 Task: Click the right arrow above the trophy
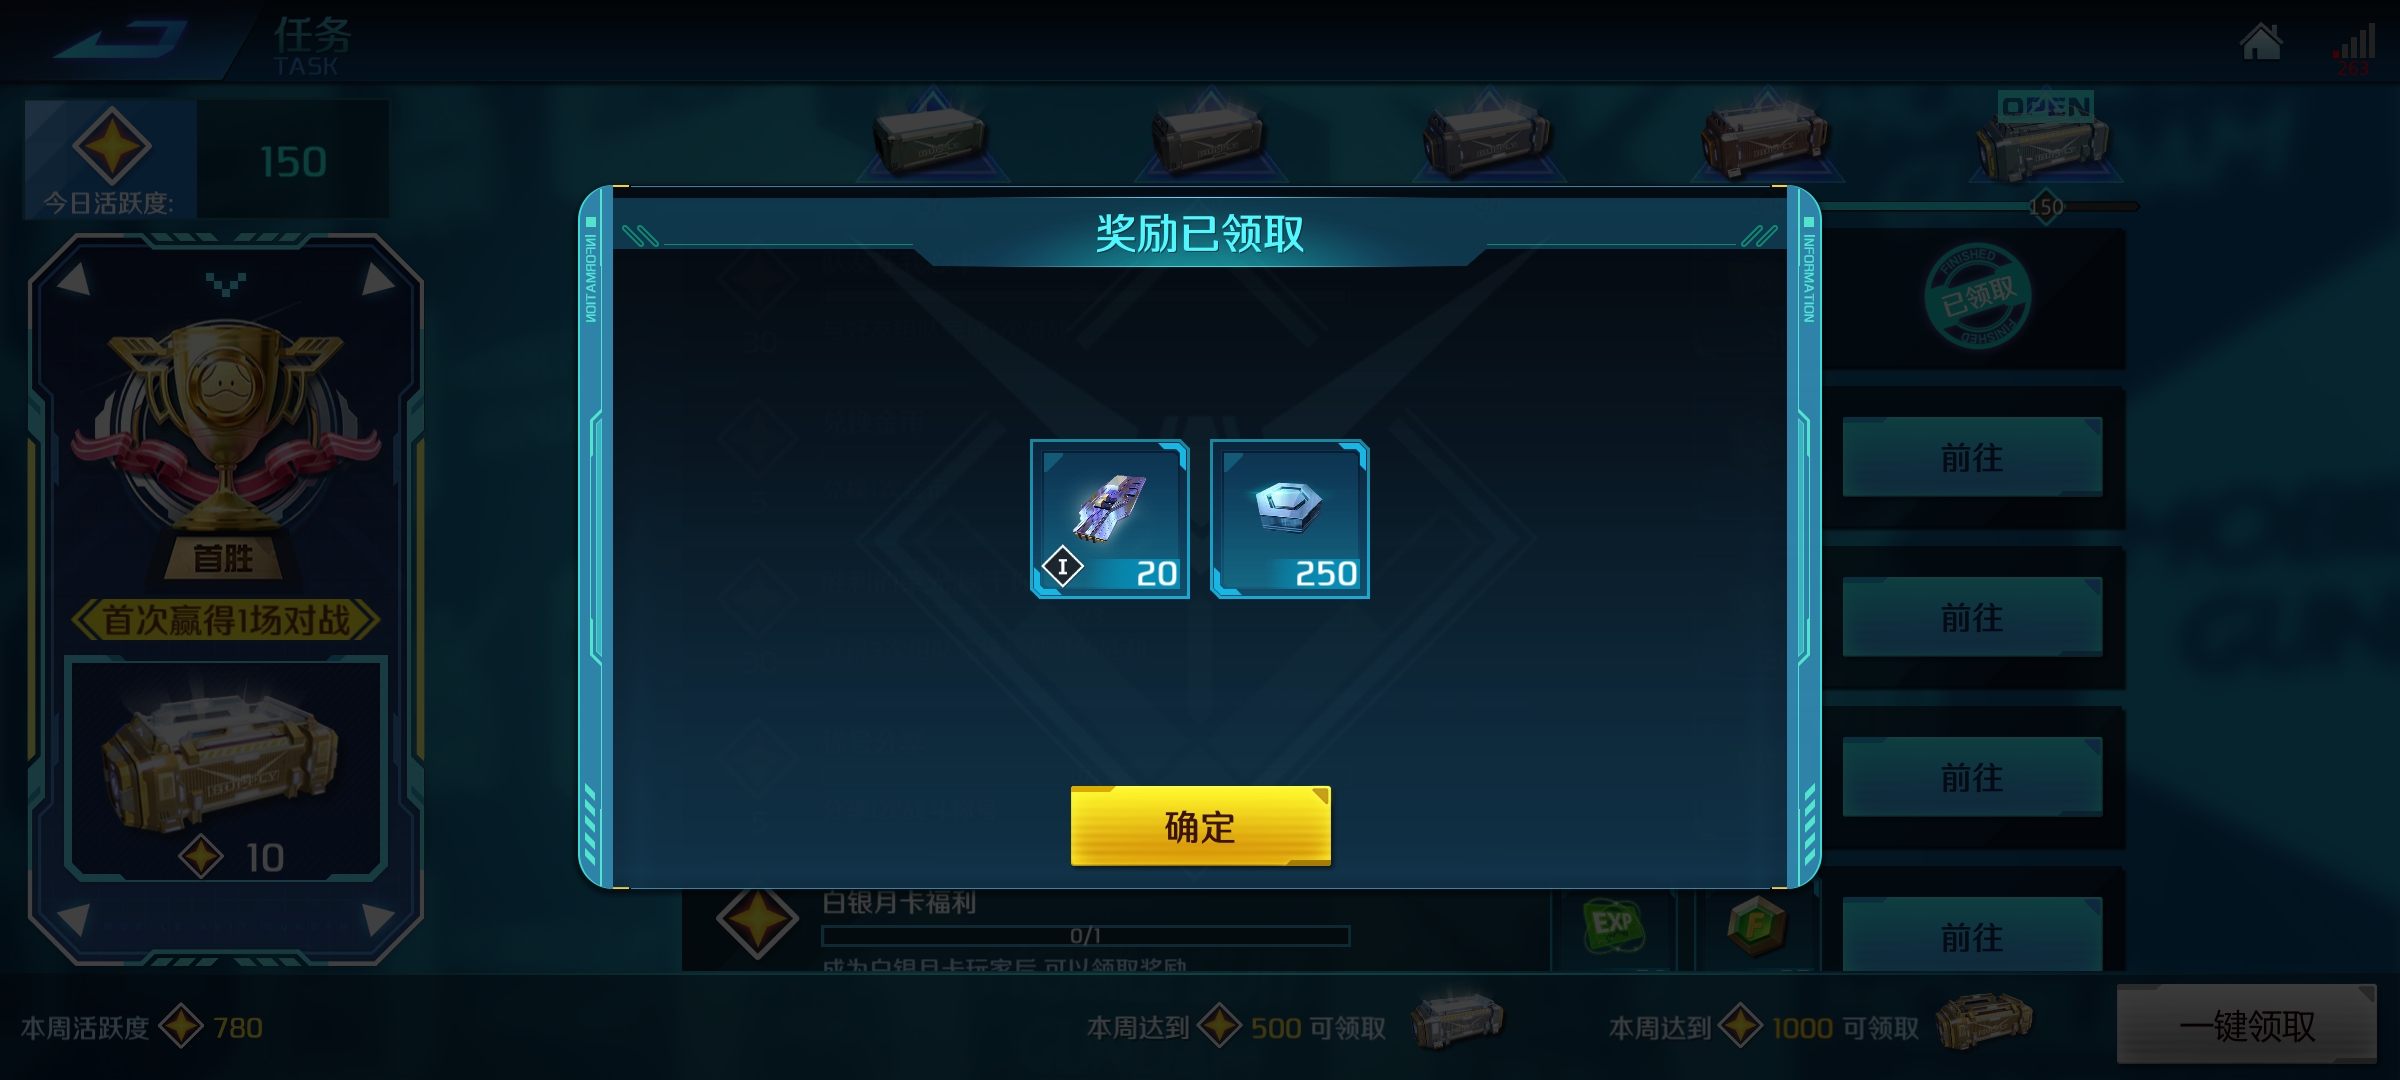(x=376, y=280)
